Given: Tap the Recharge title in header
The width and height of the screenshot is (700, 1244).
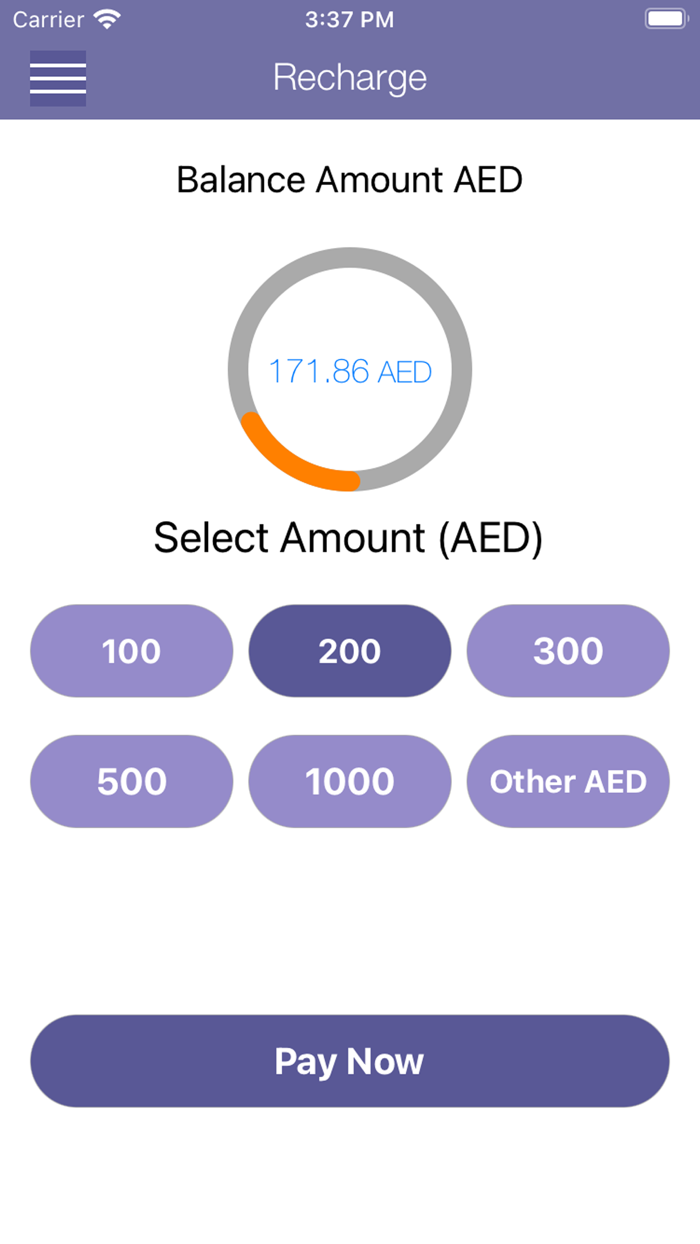Looking at the screenshot, I should click(349, 77).
